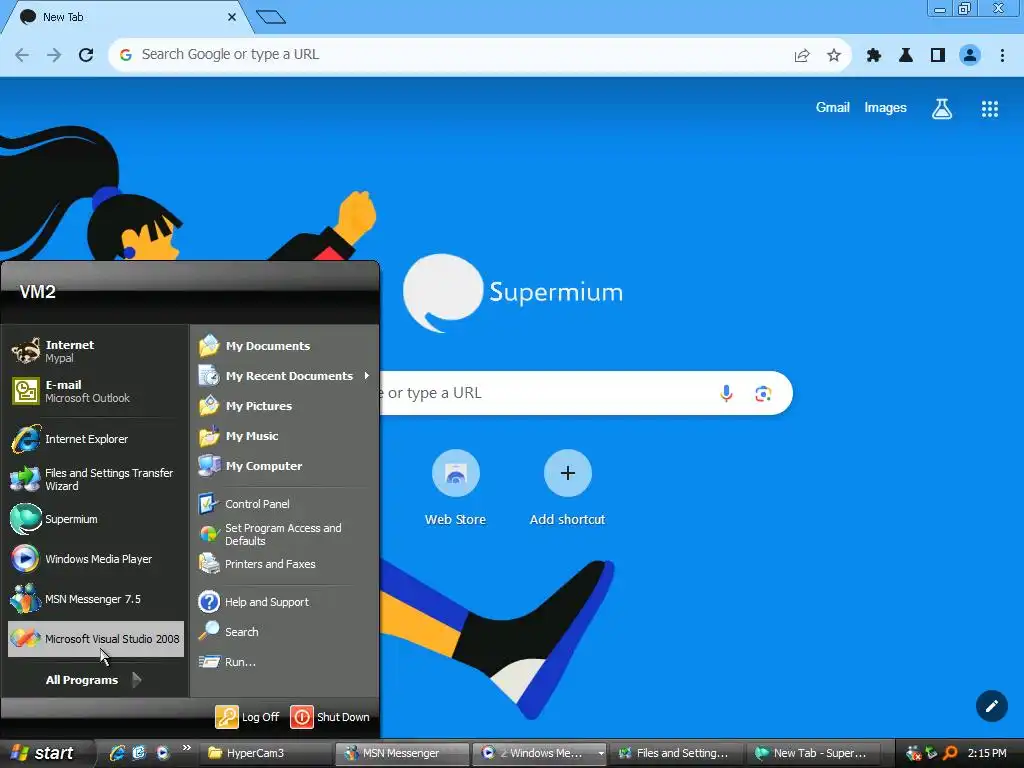Open My Computer
The image size is (1024, 768).
[x=285, y=466]
